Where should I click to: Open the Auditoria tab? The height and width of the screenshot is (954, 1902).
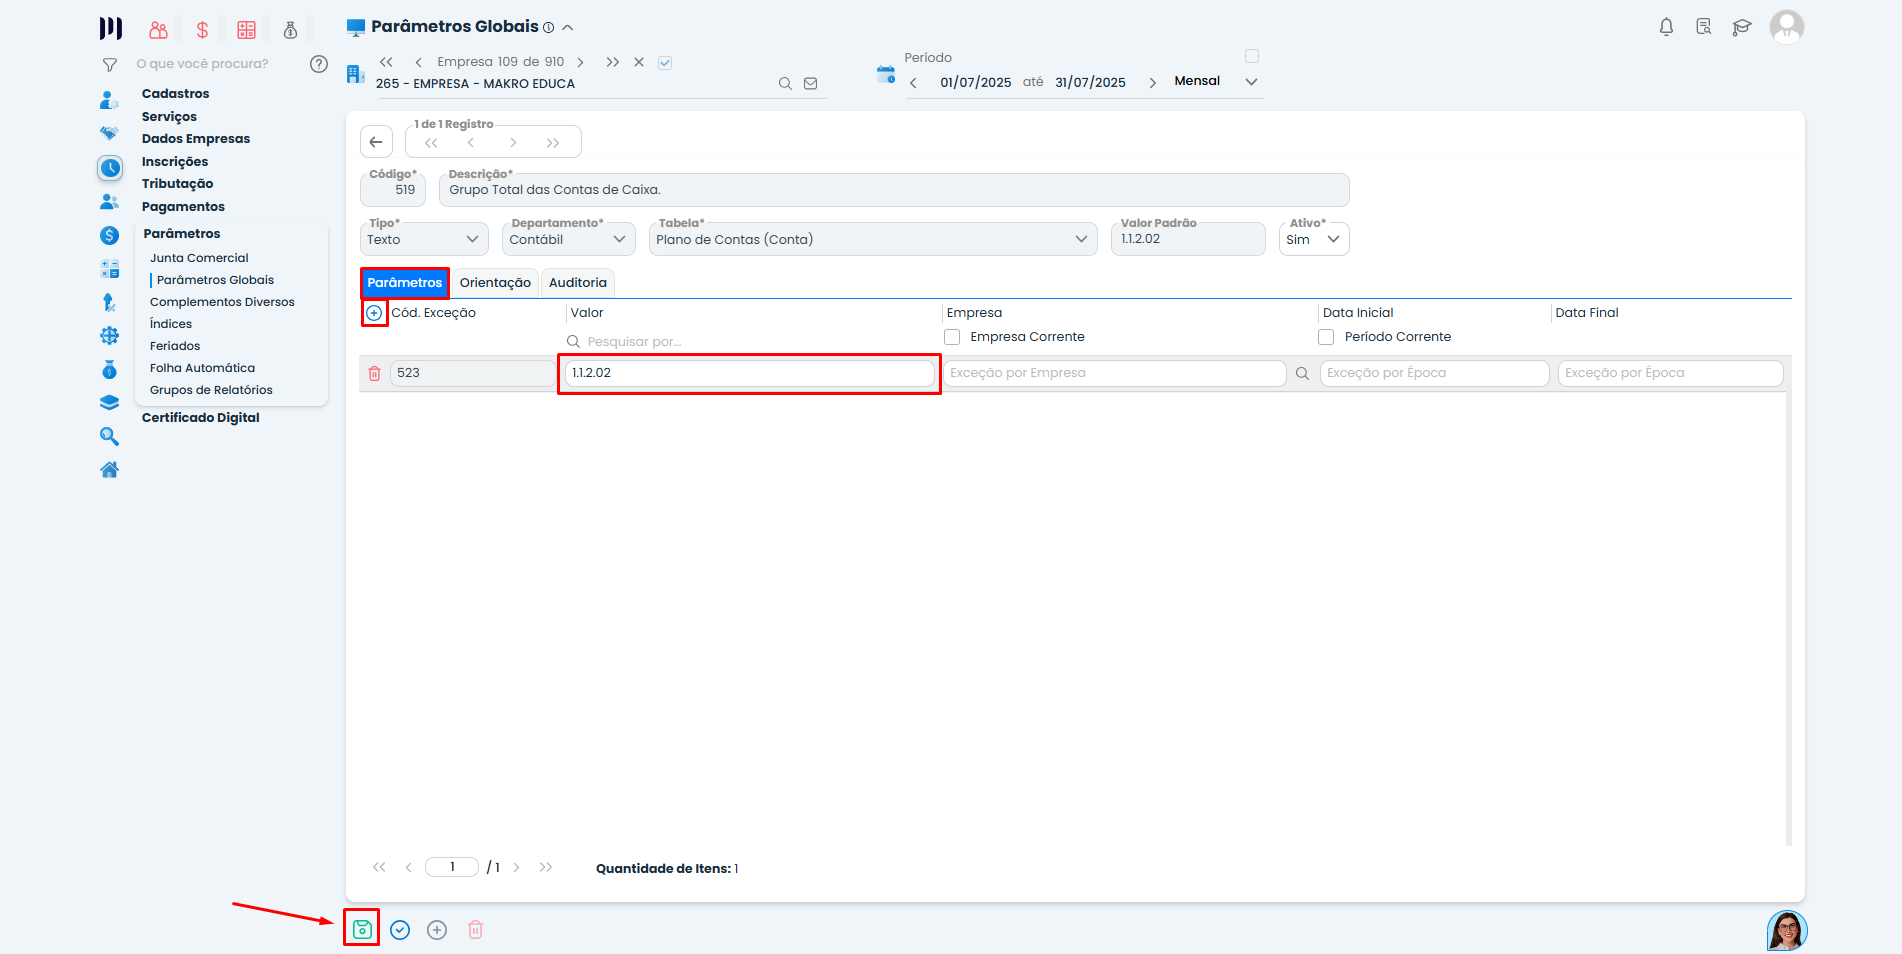578,283
